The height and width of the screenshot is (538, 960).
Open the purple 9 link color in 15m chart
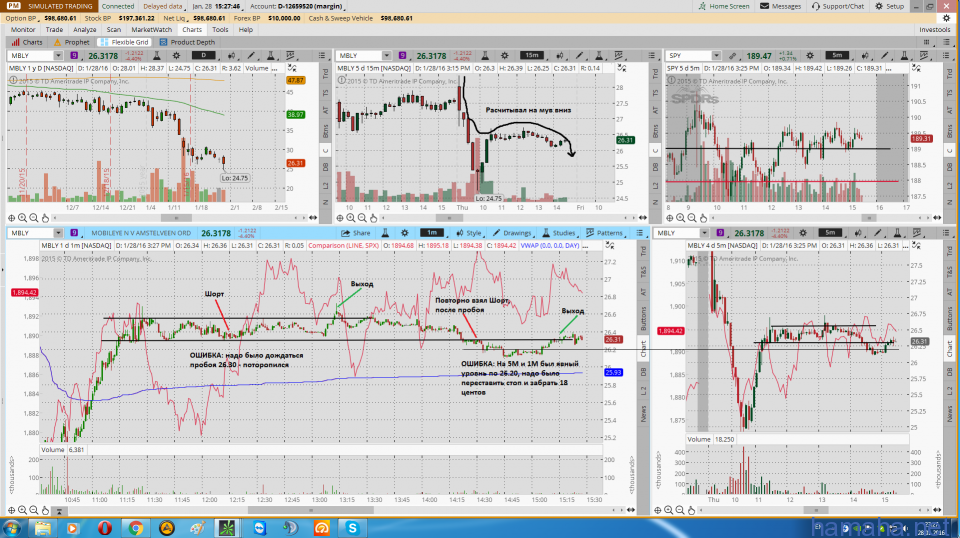pos(402,56)
